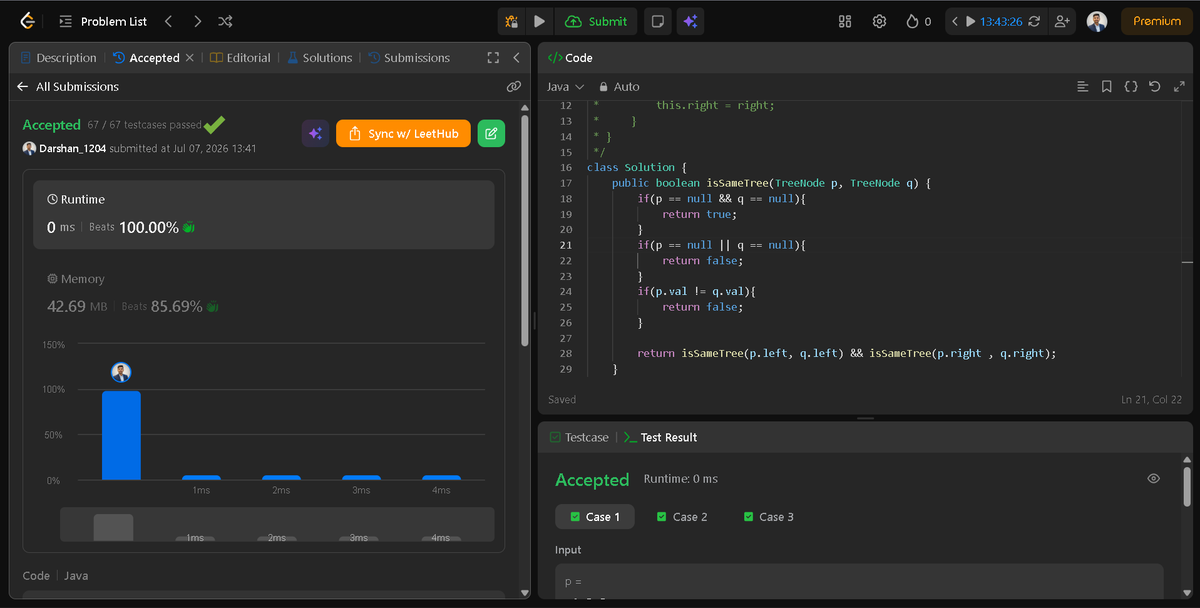Open the curly braces snippet icon
Viewport: 1200px width, 608px height.
click(x=1131, y=87)
